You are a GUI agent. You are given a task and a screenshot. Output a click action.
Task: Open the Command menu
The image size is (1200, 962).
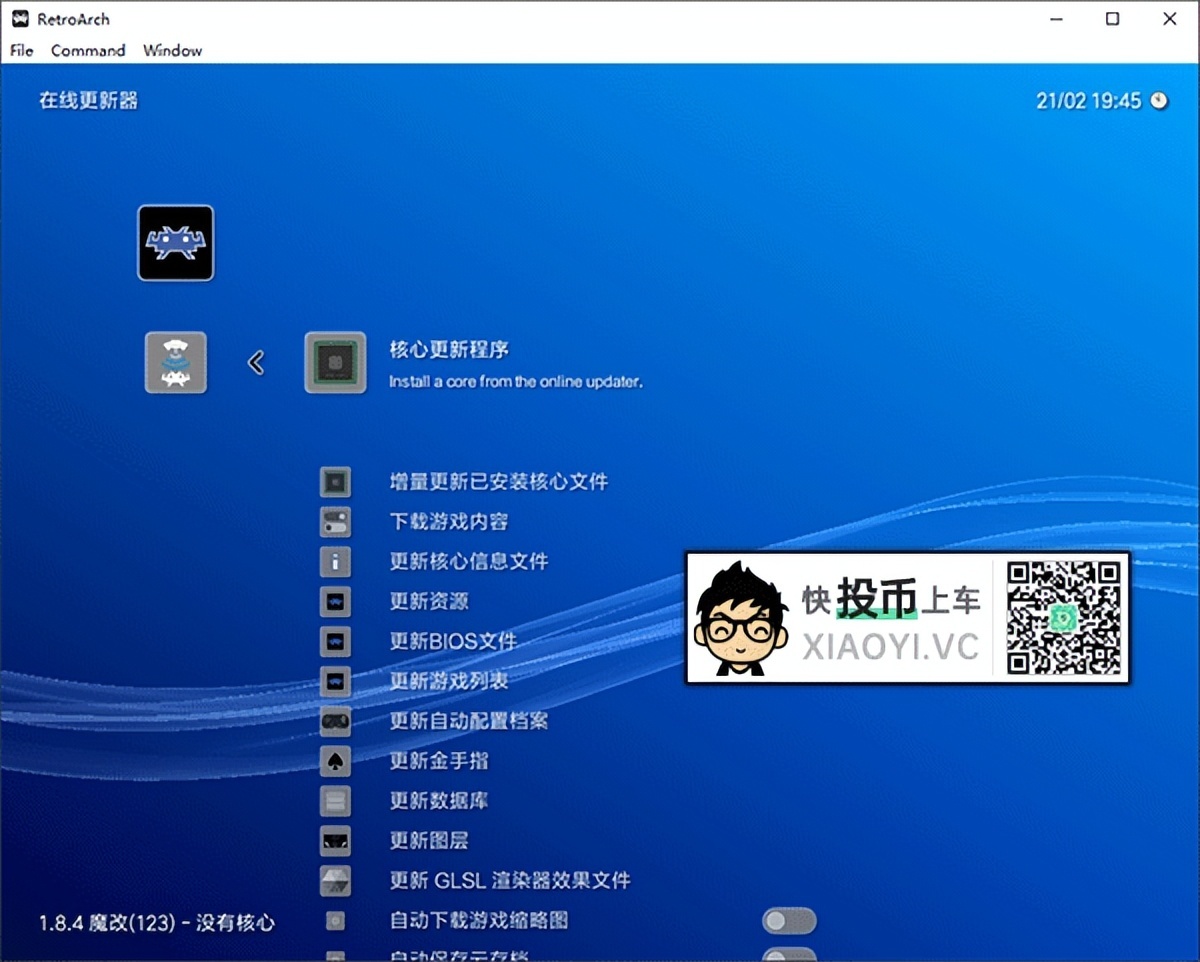pyautogui.click(x=88, y=50)
